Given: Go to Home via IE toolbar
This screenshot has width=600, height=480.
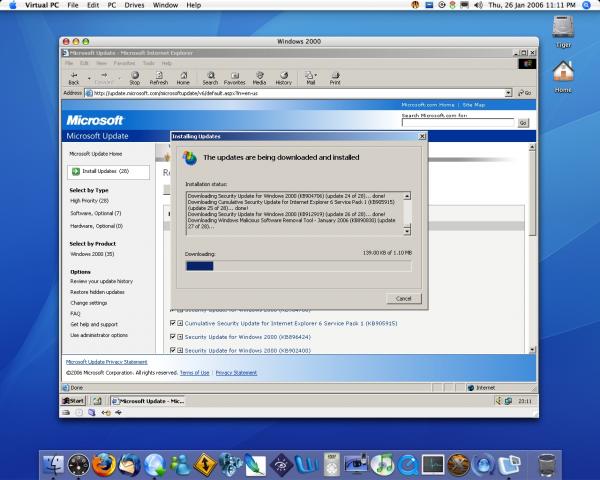Looking at the screenshot, I should (x=183, y=78).
